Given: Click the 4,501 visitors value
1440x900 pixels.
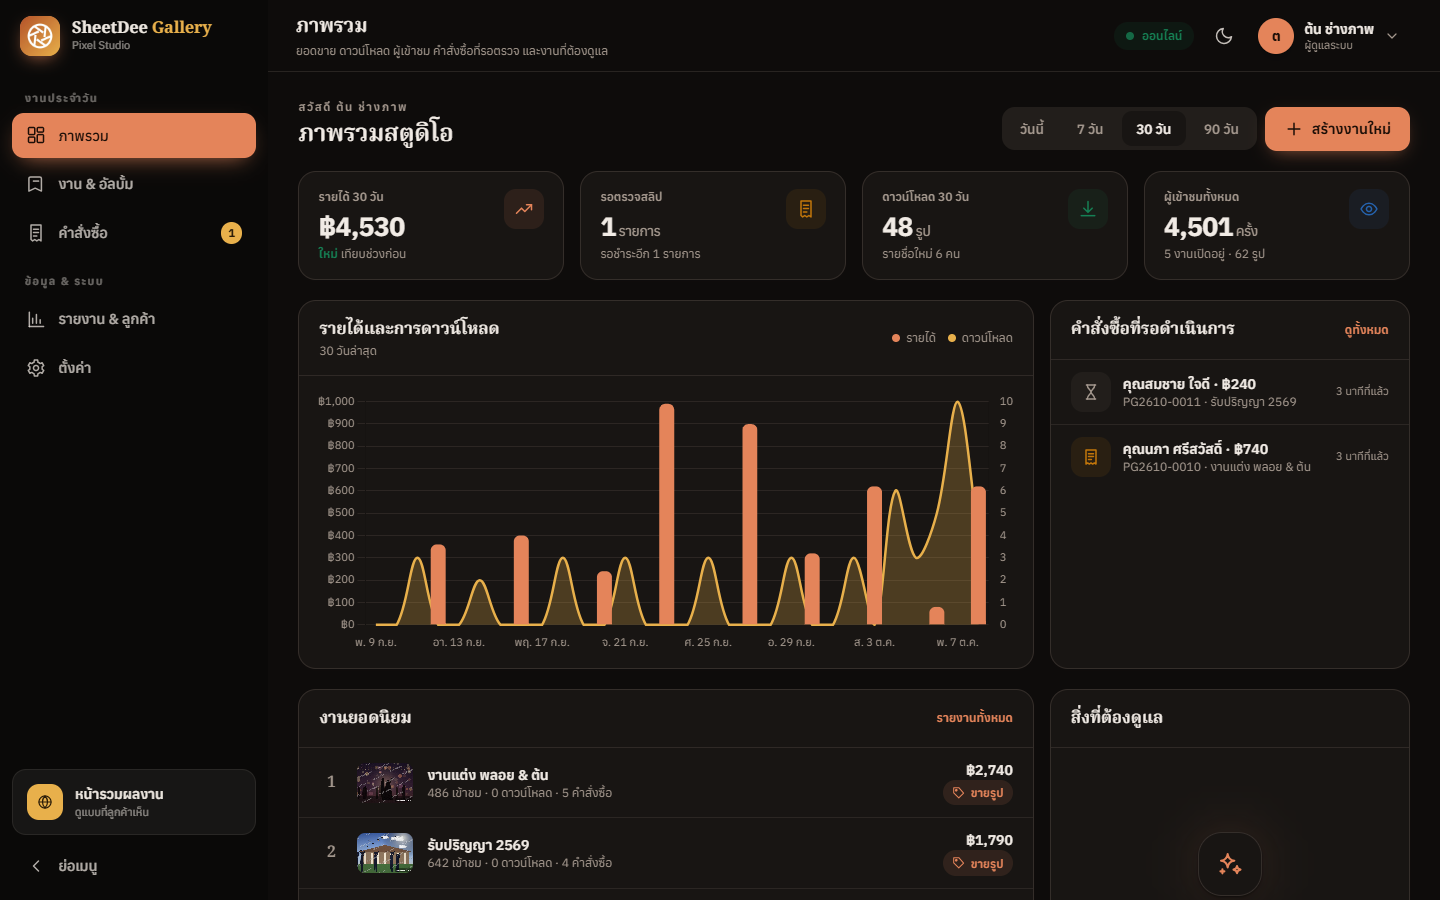Looking at the screenshot, I should point(1198,227).
